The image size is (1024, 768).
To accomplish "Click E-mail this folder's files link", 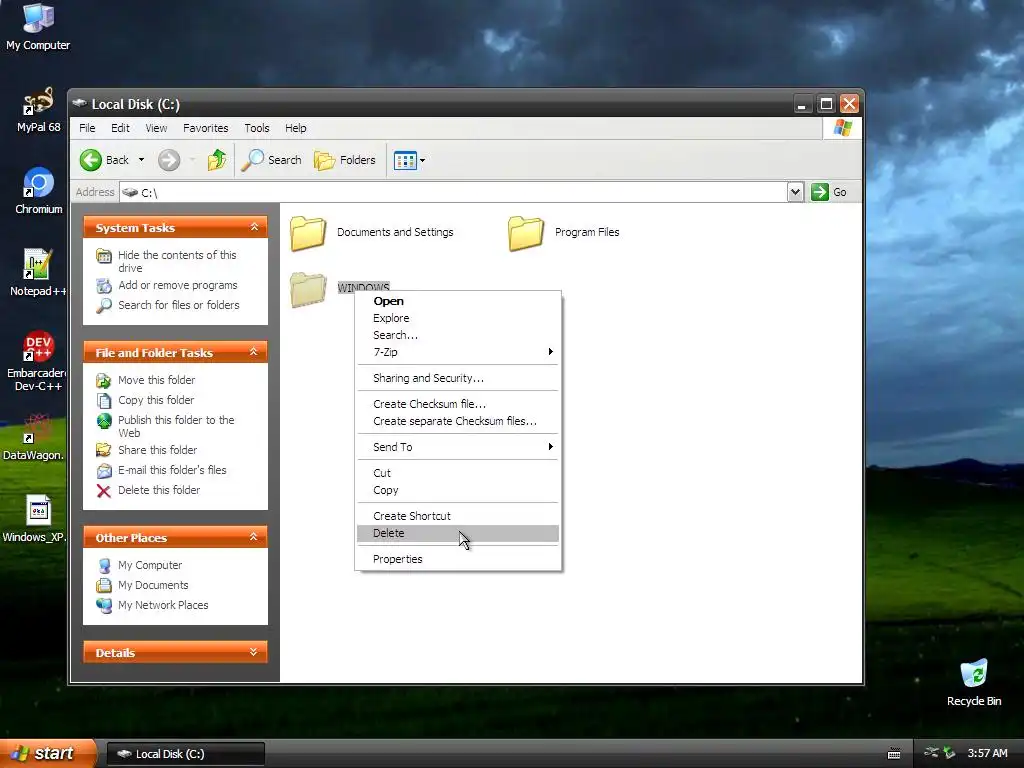I will point(172,470).
